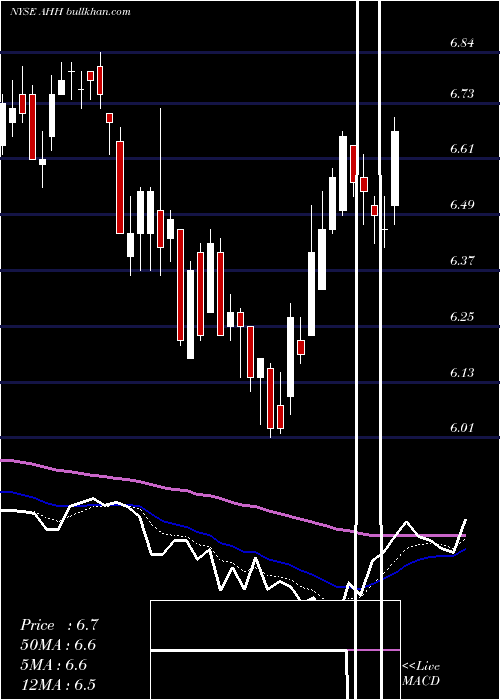Click the 6.01 price axis label
This screenshot has width=500, height=700.
(462, 428)
